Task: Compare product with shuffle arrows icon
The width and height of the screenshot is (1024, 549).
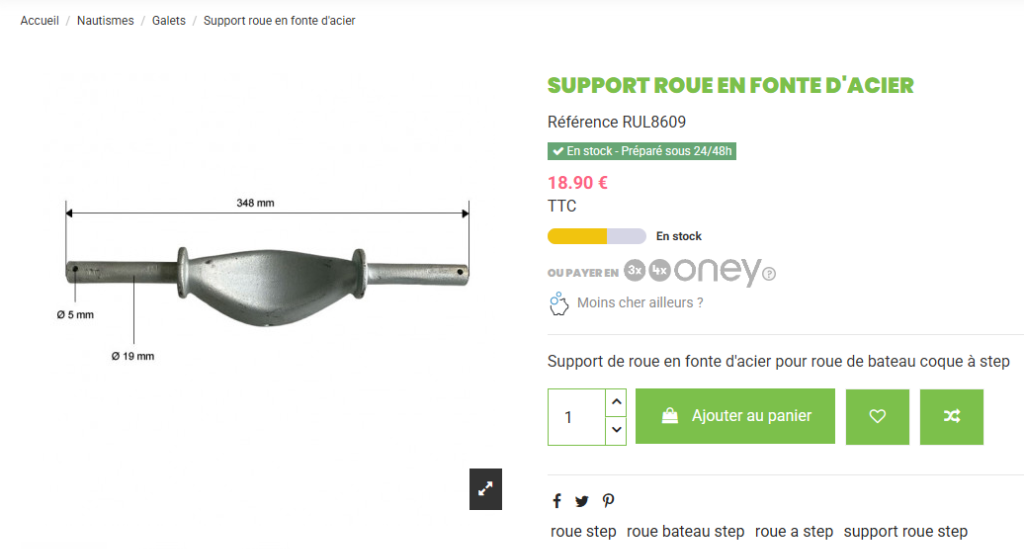Action: point(952,416)
